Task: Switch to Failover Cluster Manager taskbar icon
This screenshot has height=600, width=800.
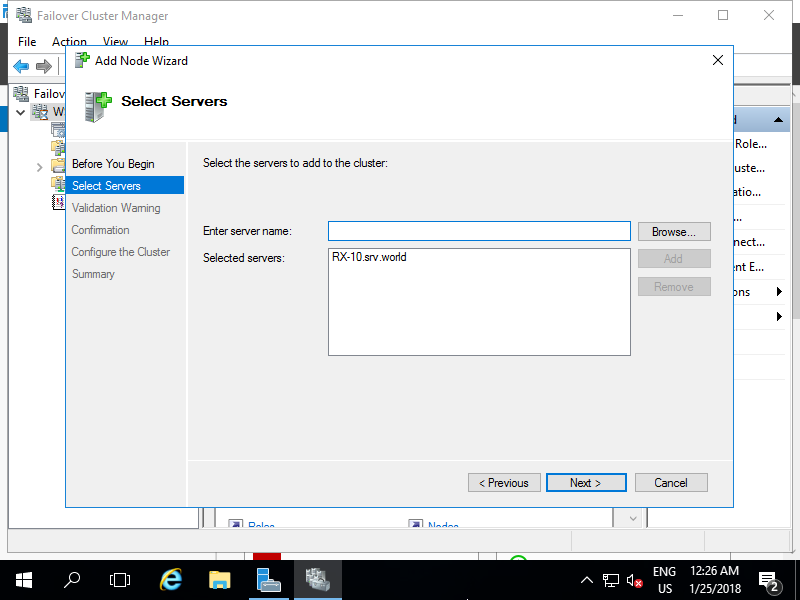Action: (x=318, y=580)
